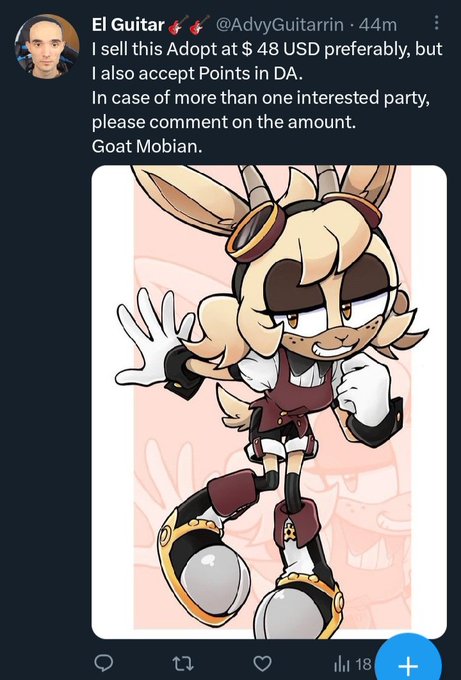Click the character's goggles in the artwork
The height and width of the screenshot is (680, 461).
[x=258, y=232]
